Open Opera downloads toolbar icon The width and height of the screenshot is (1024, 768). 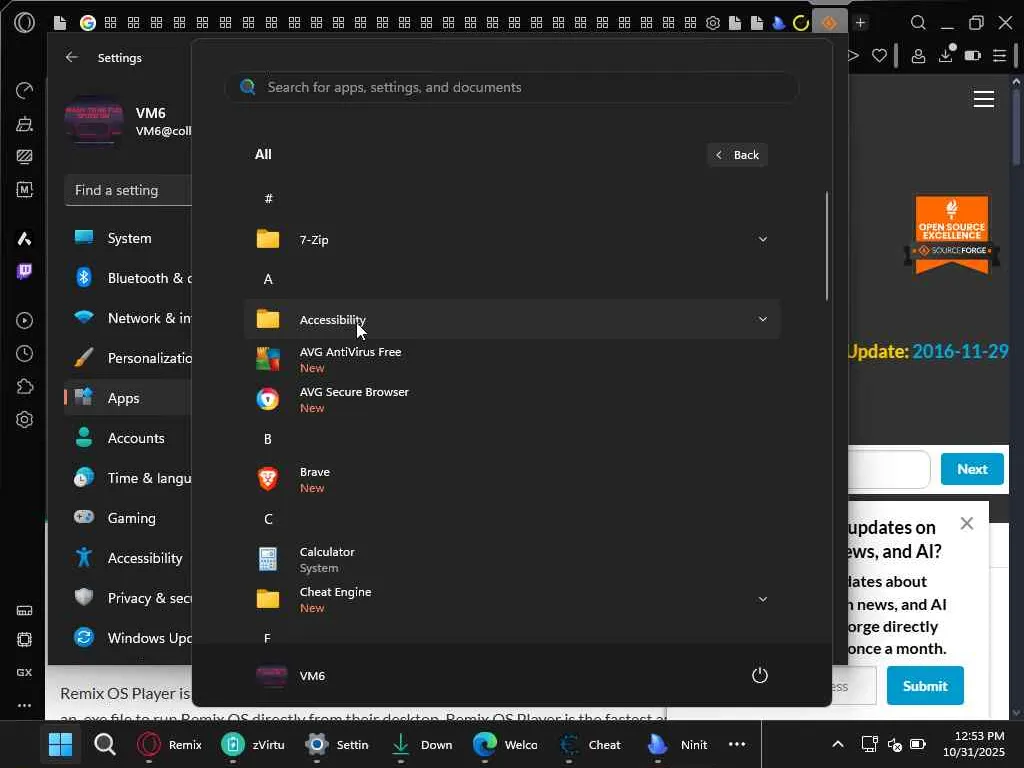(946, 54)
